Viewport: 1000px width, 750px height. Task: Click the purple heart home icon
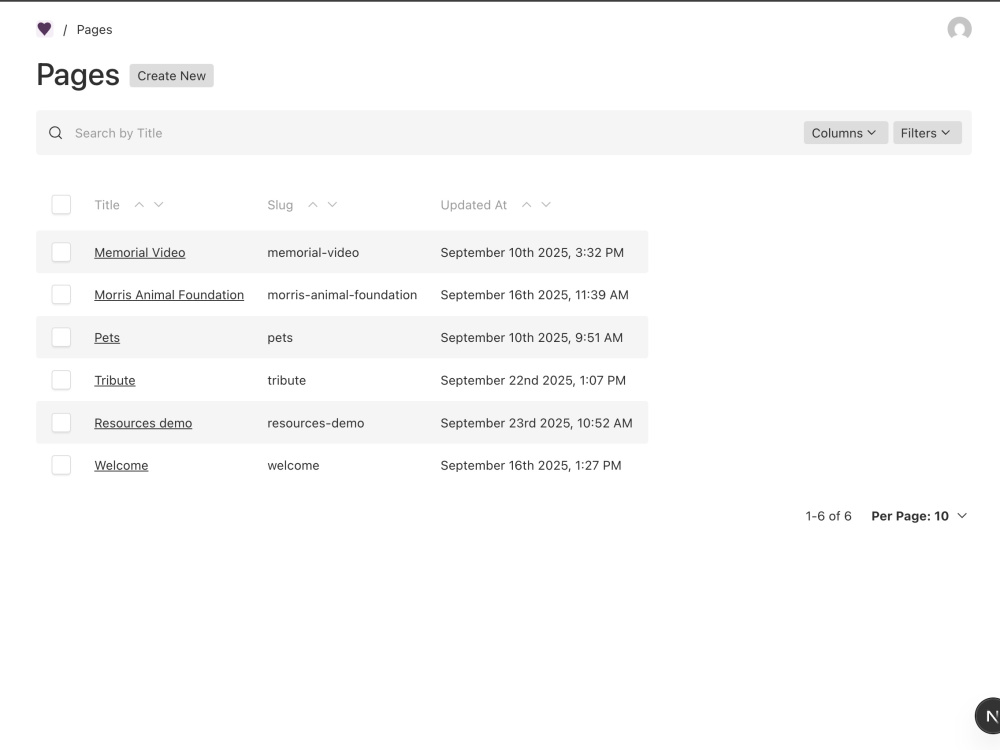coord(45,29)
